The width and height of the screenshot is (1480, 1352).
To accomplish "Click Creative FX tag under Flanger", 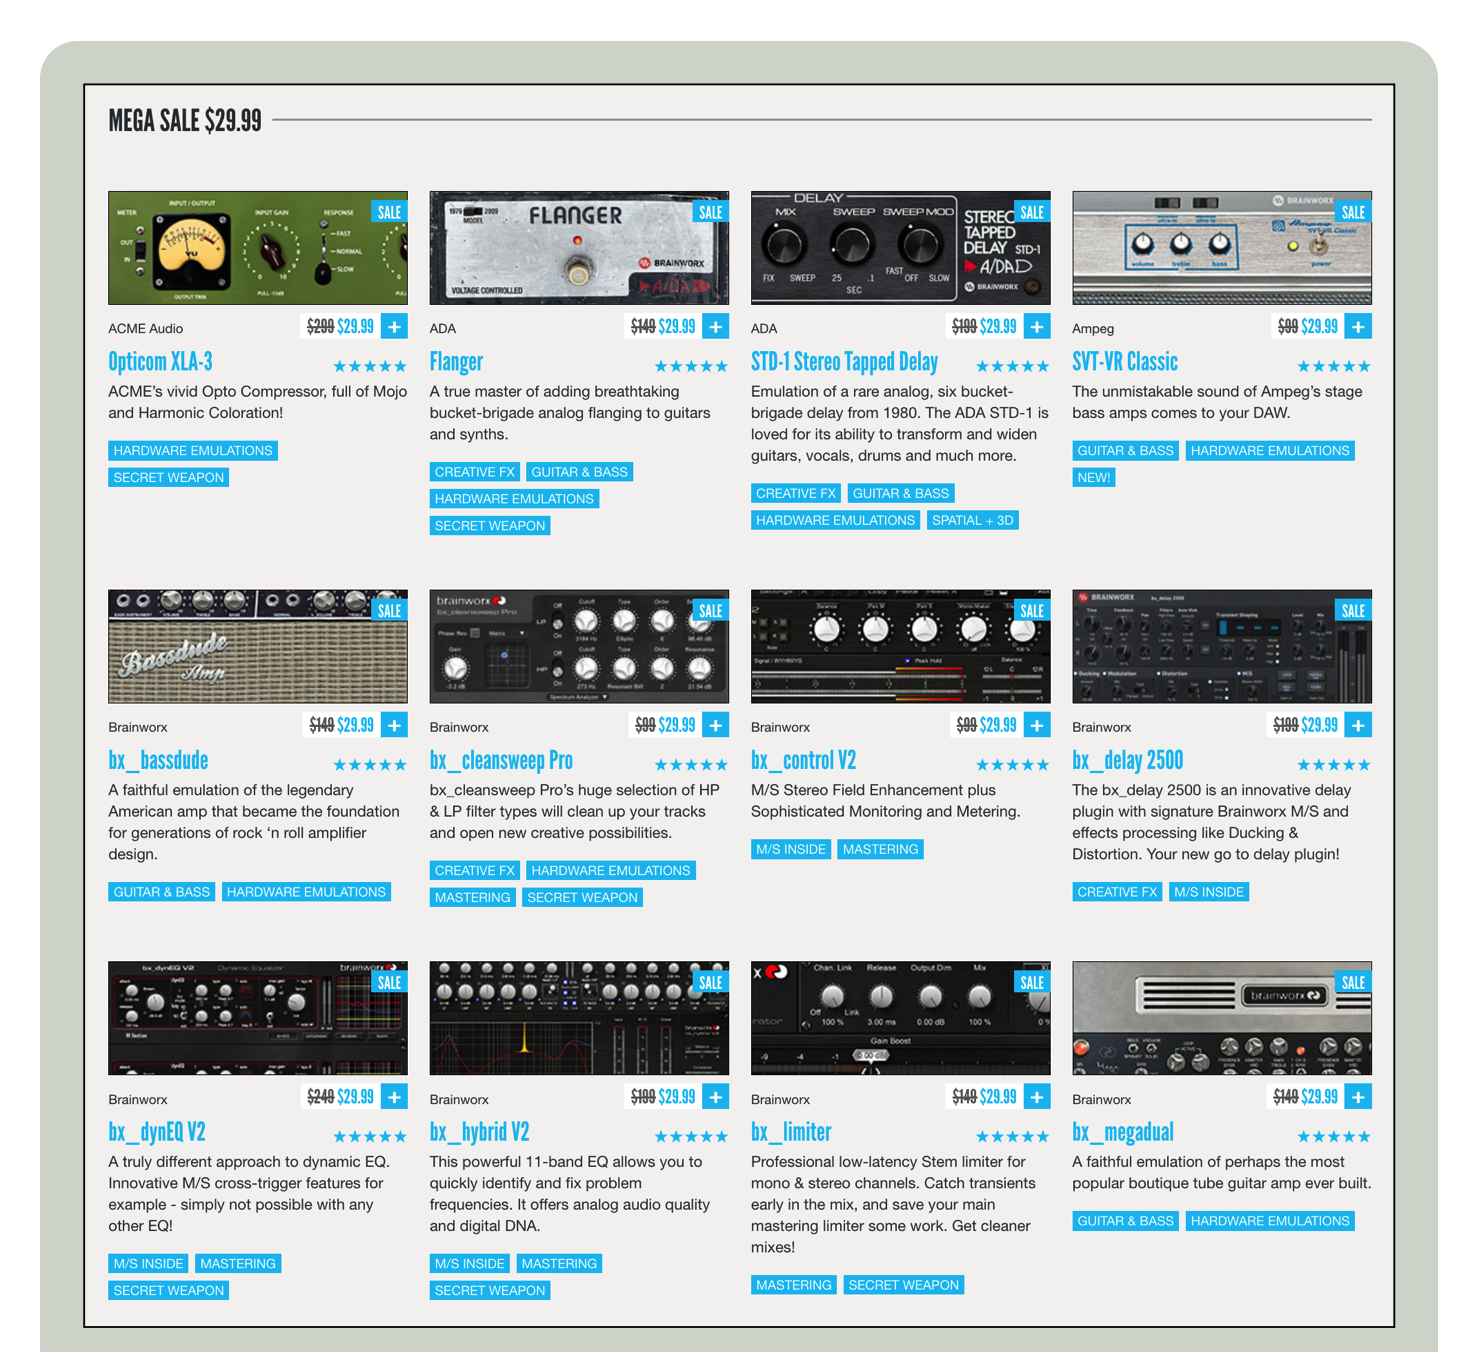I will [475, 472].
